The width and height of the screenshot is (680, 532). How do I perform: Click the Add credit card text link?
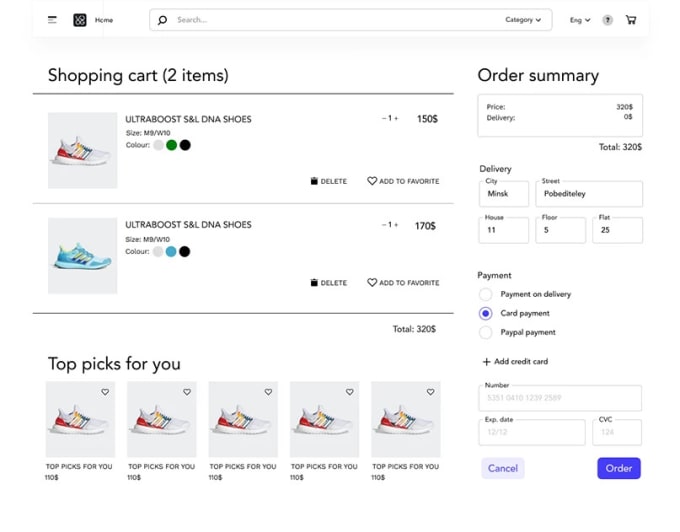[x=521, y=362]
